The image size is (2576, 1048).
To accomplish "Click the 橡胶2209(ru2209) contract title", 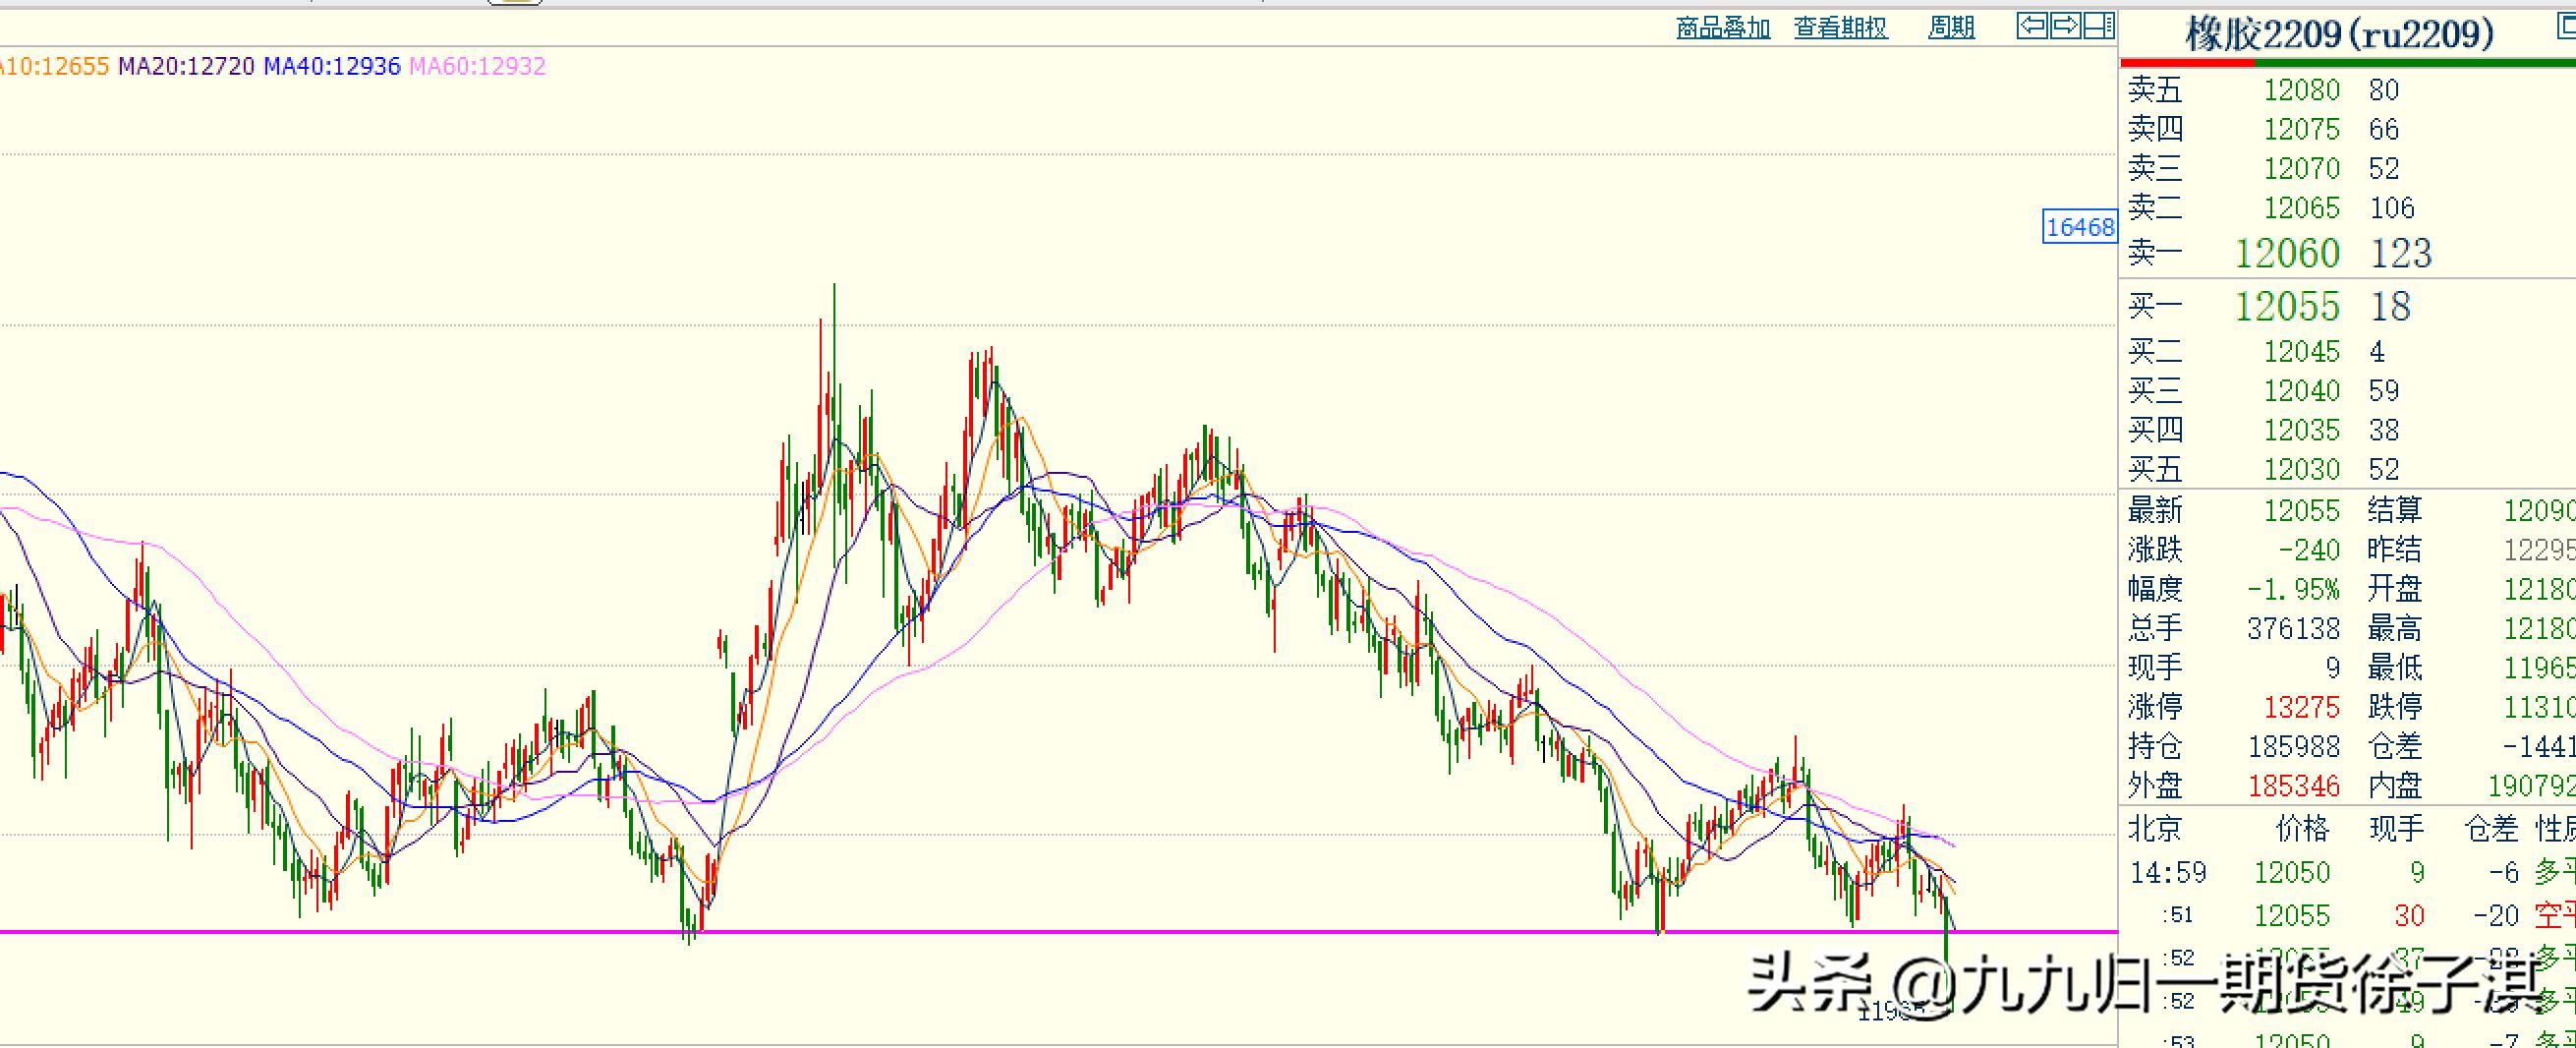I will point(2339,35).
